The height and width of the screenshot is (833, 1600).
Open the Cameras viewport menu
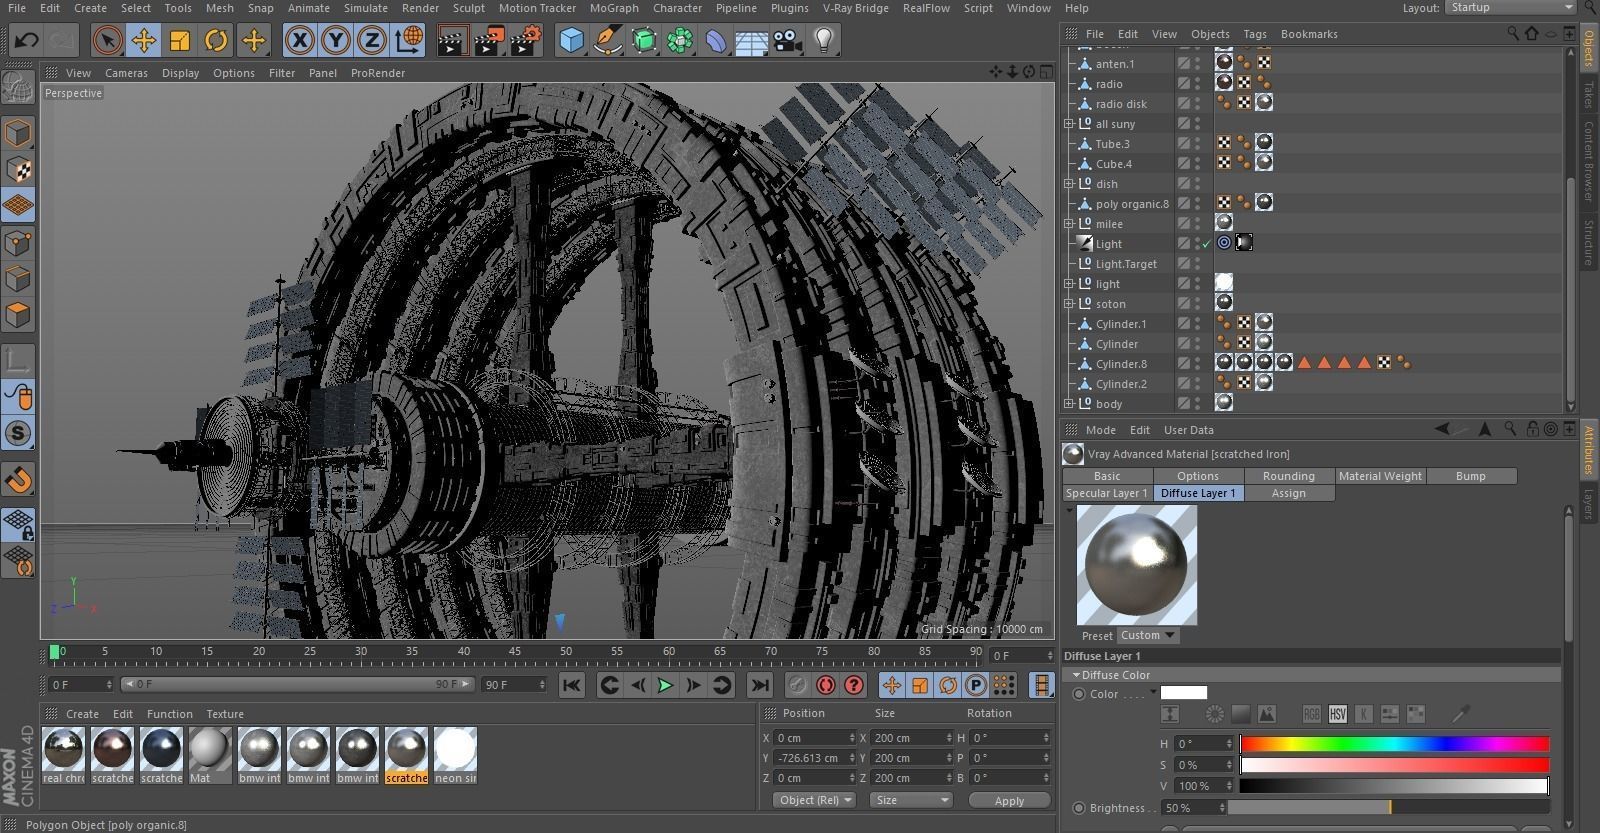(126, 73)
